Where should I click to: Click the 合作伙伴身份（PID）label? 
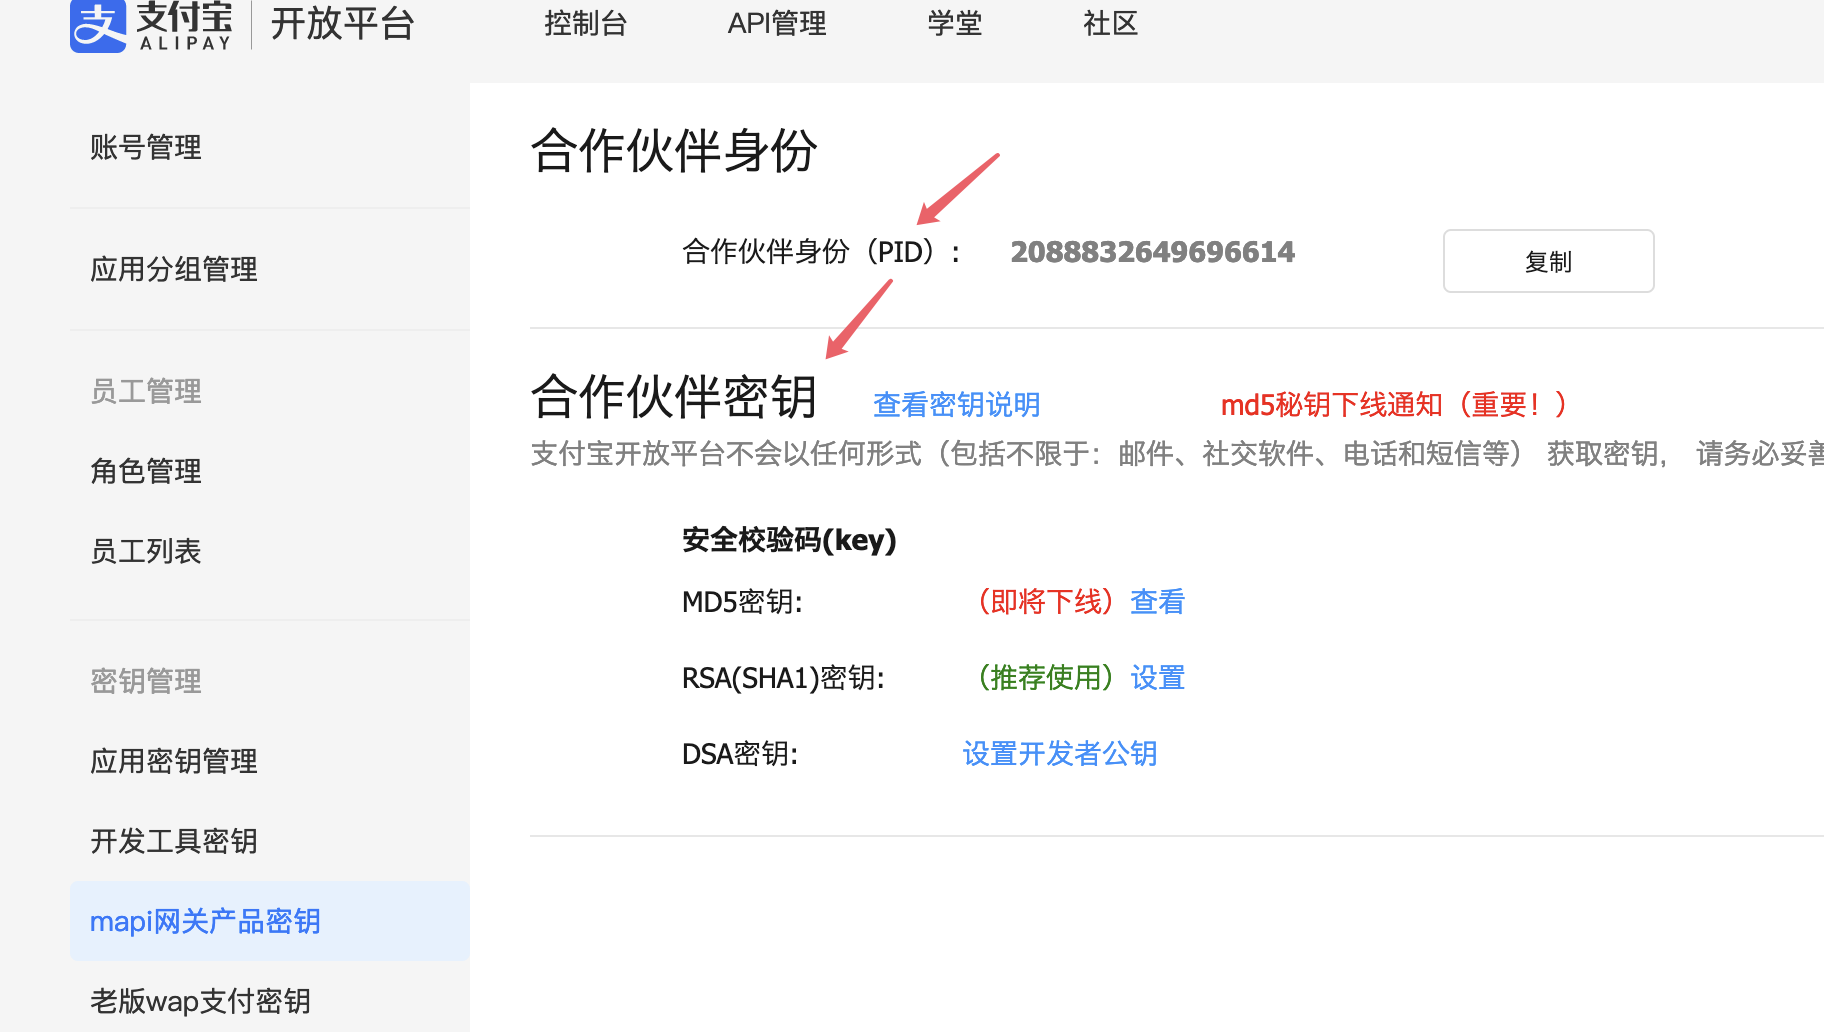point(821,251)
